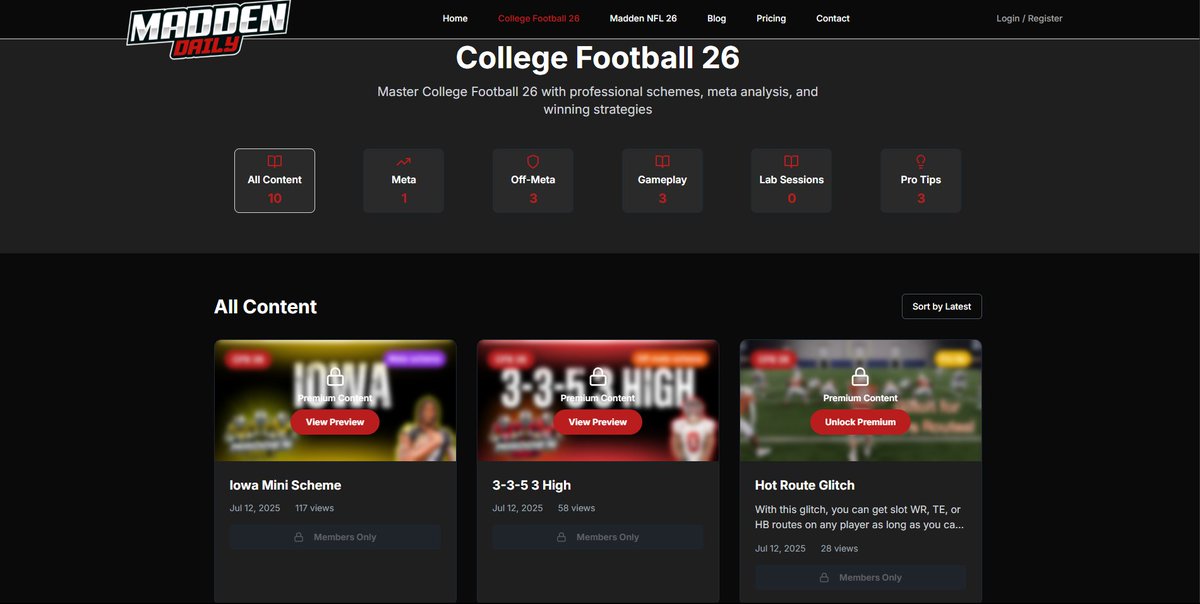Click the Meta count number 1
The image size is (1200, 604).
(404, 198)
